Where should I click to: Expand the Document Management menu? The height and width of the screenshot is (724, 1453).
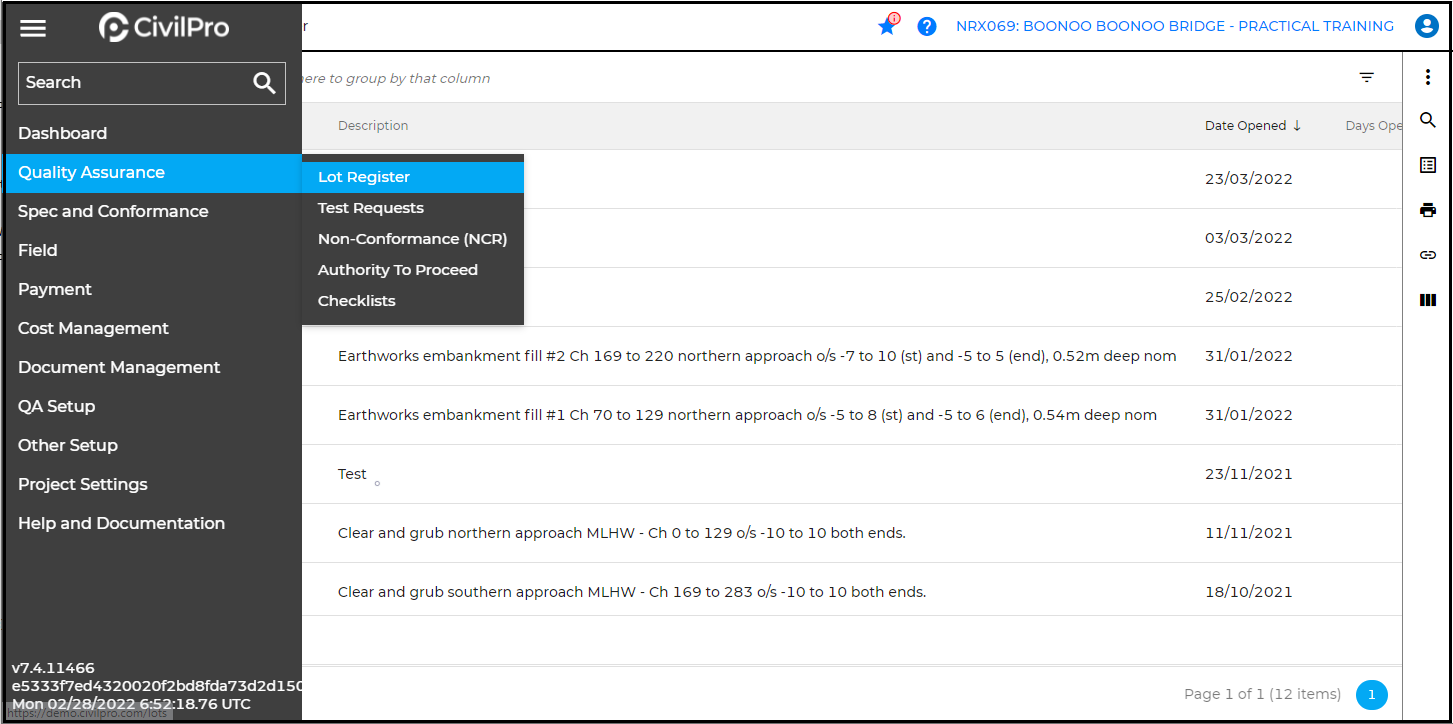[119, 367]
